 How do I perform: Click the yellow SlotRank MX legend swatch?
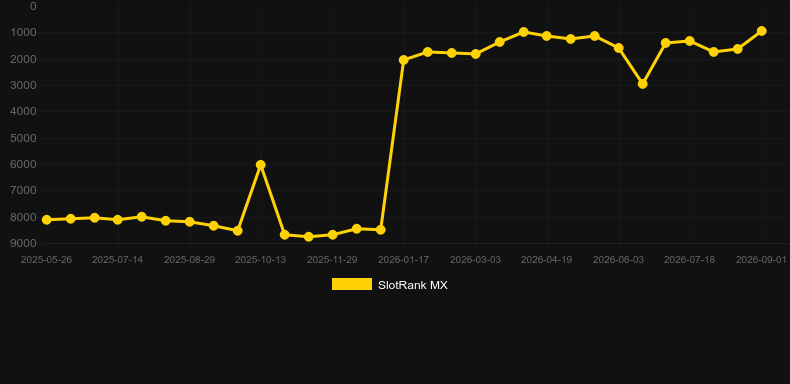(x=352, y=284)
